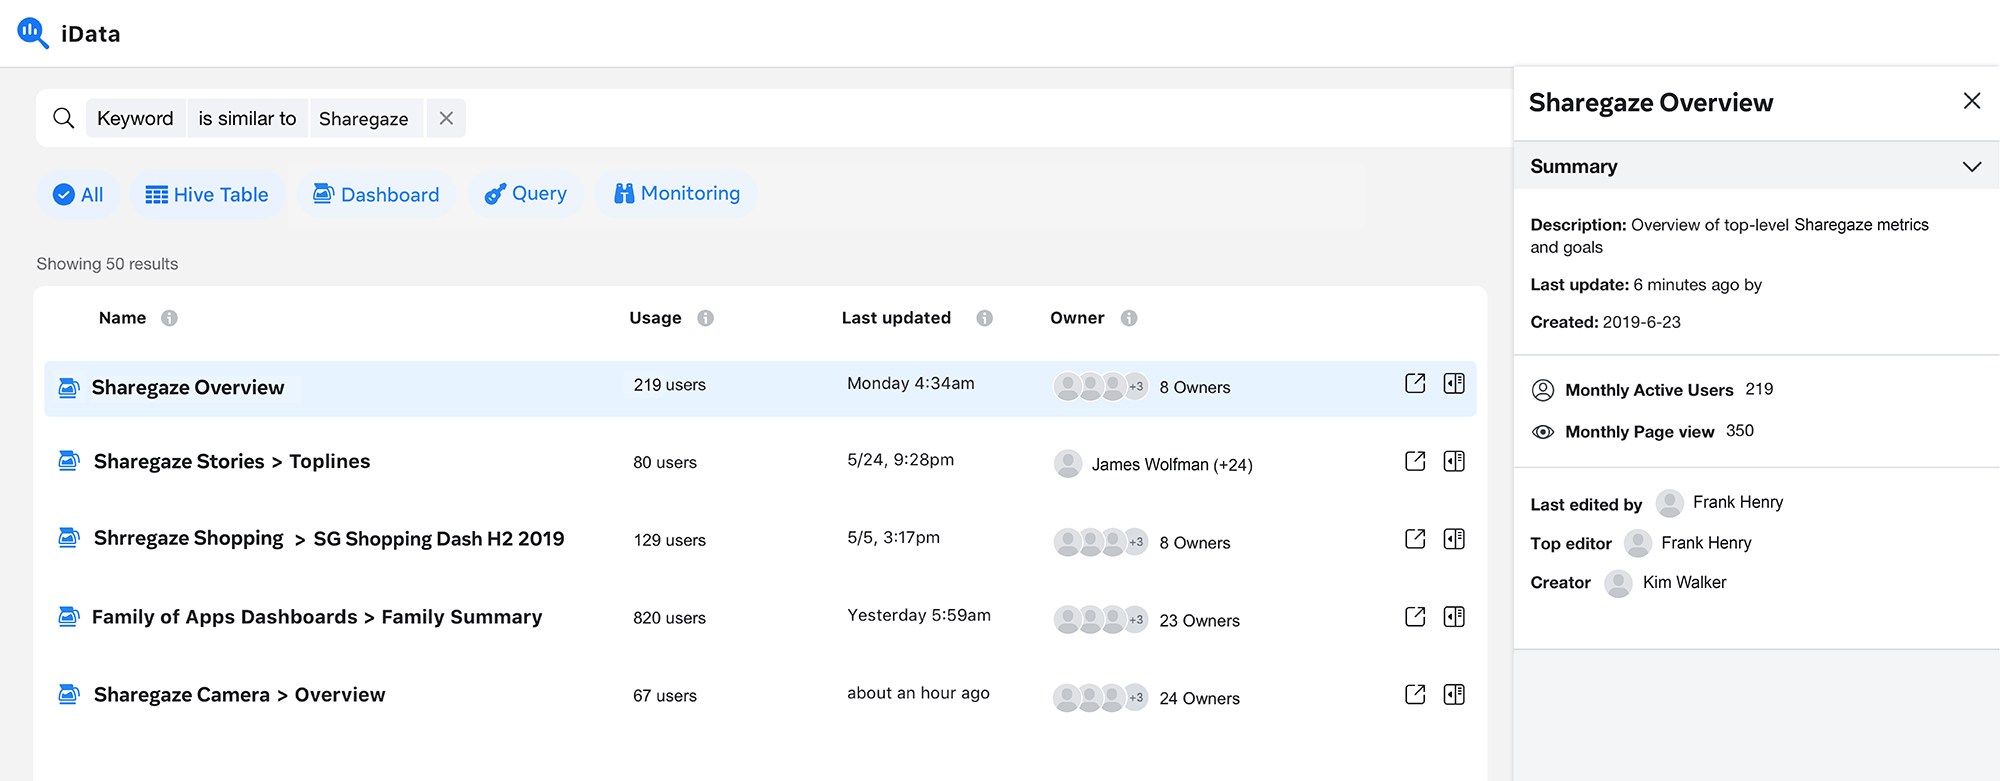2000x781 pixels.
Task: Filter by Dashboard type
Action: pyautogui.click(x=376, y=195)
